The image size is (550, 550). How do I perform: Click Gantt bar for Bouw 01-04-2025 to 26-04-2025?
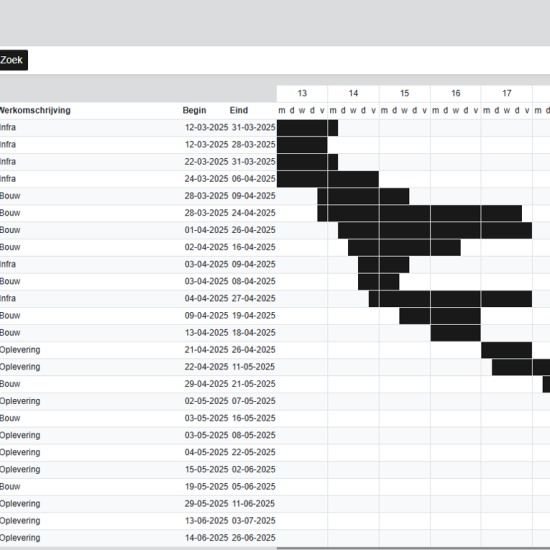(x=435, y=230)
